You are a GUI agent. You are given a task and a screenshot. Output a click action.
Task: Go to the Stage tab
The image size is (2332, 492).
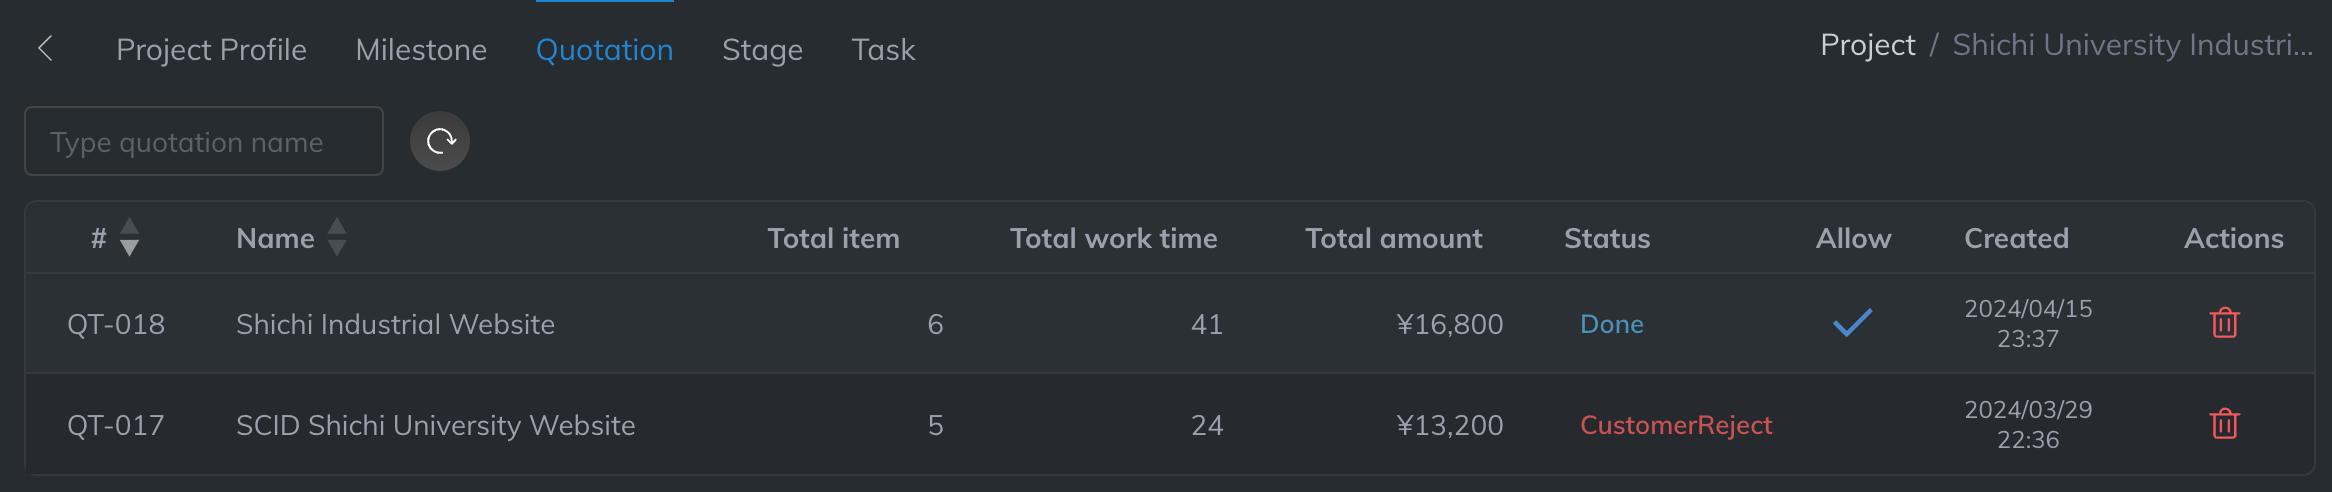pos(762,49)
